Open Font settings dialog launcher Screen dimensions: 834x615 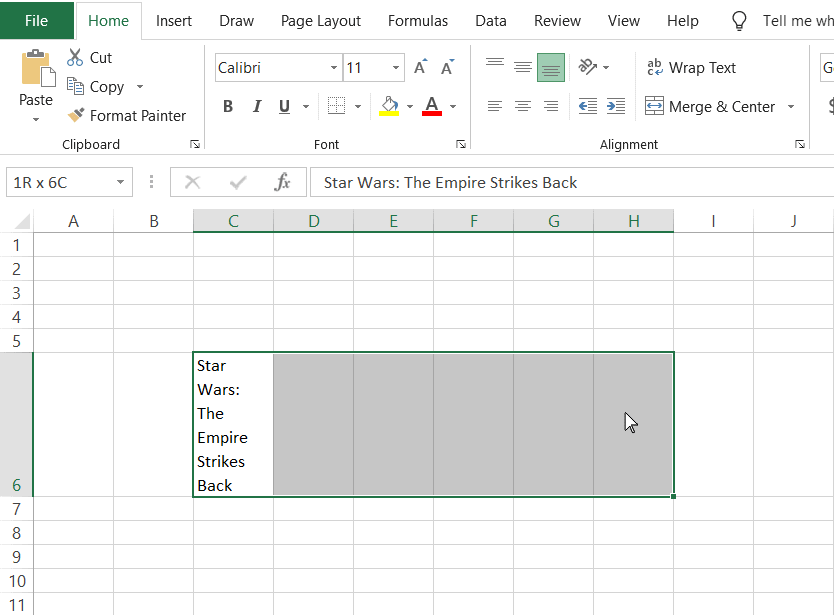[x=461, y=144]
